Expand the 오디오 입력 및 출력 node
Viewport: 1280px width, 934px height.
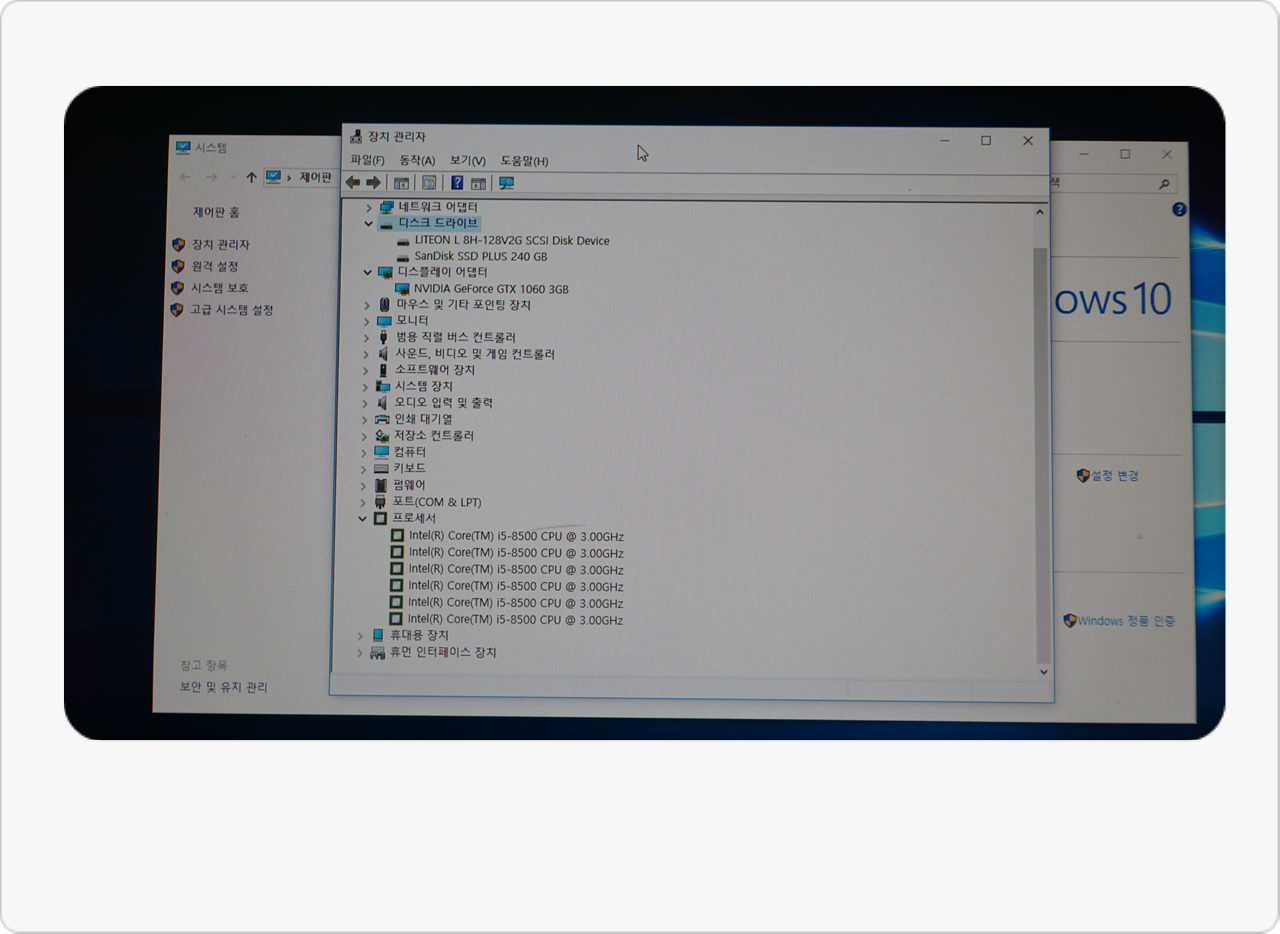point(366,404)
